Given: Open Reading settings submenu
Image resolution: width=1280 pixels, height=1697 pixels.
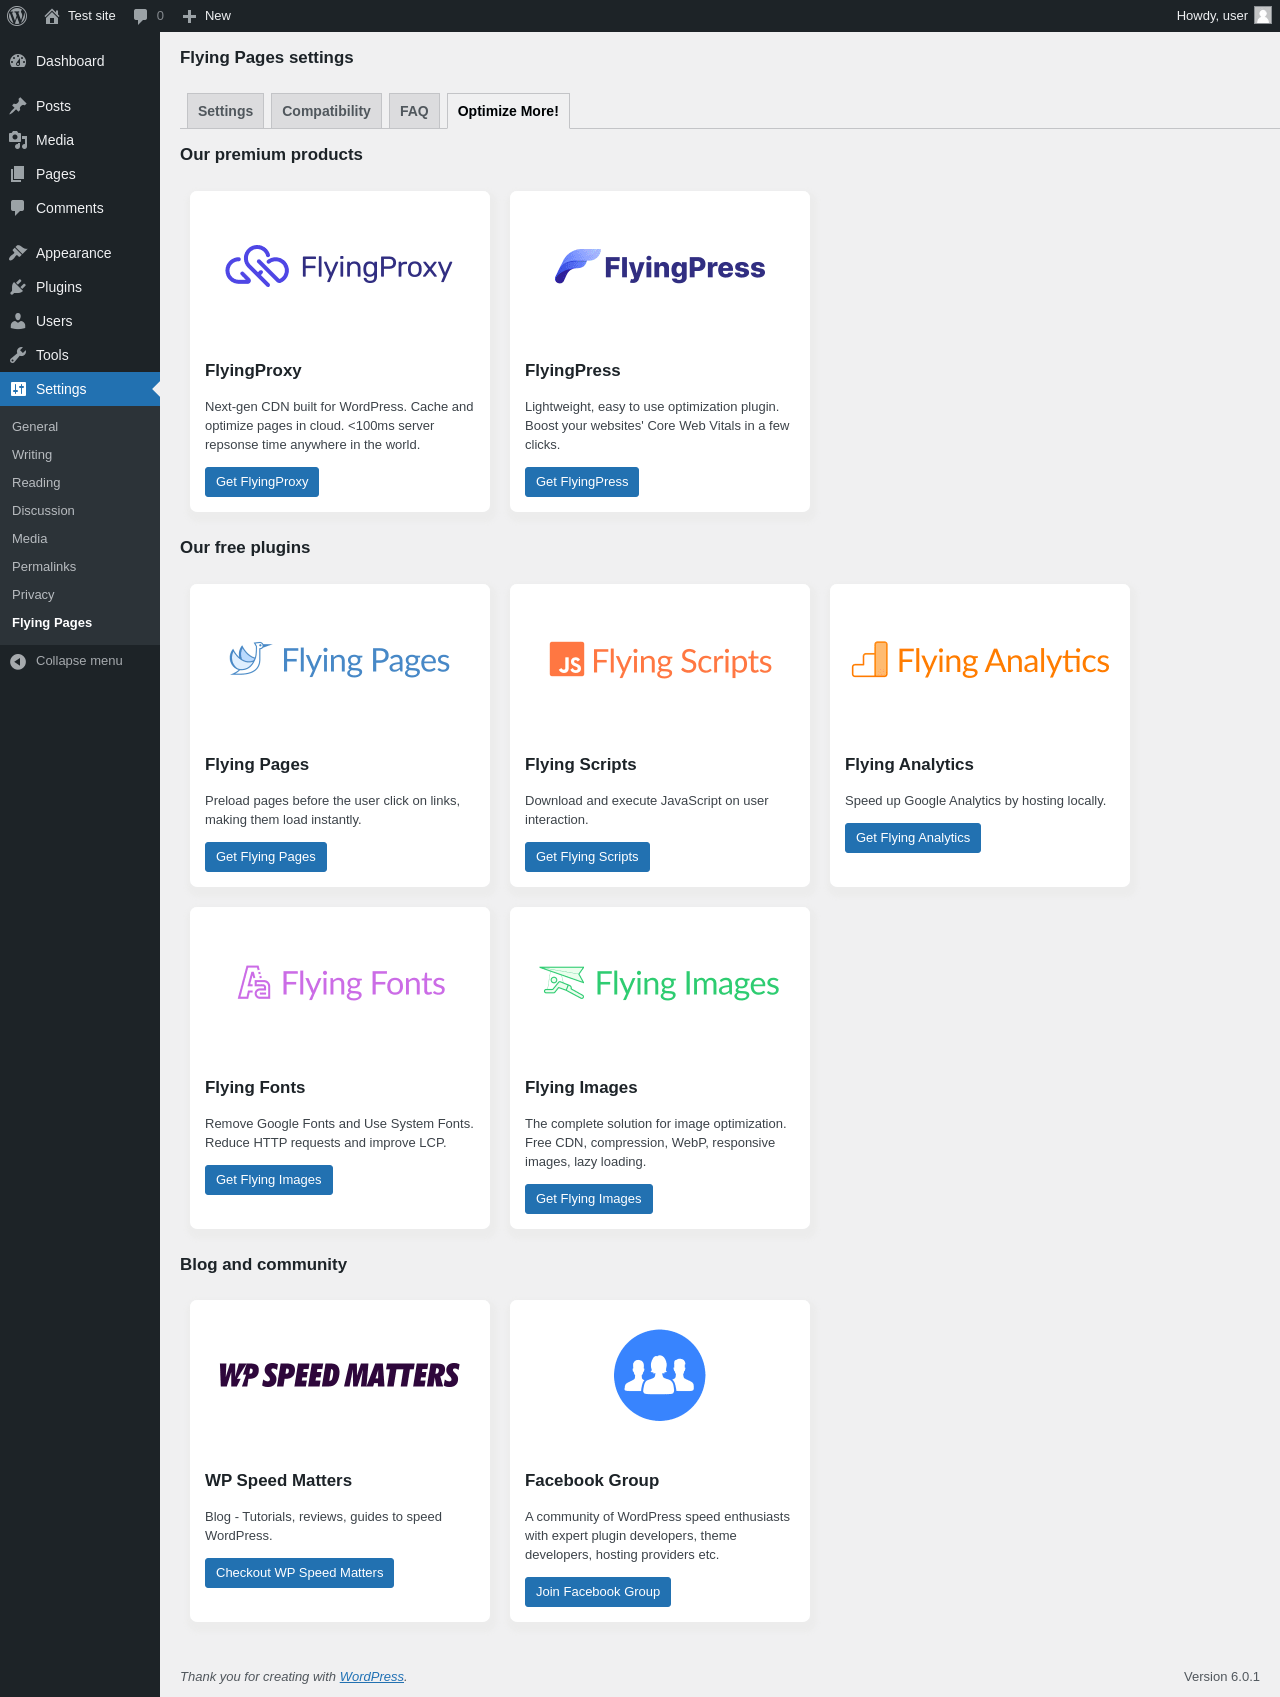Looking at the screenshot, I should pos(80,482).
